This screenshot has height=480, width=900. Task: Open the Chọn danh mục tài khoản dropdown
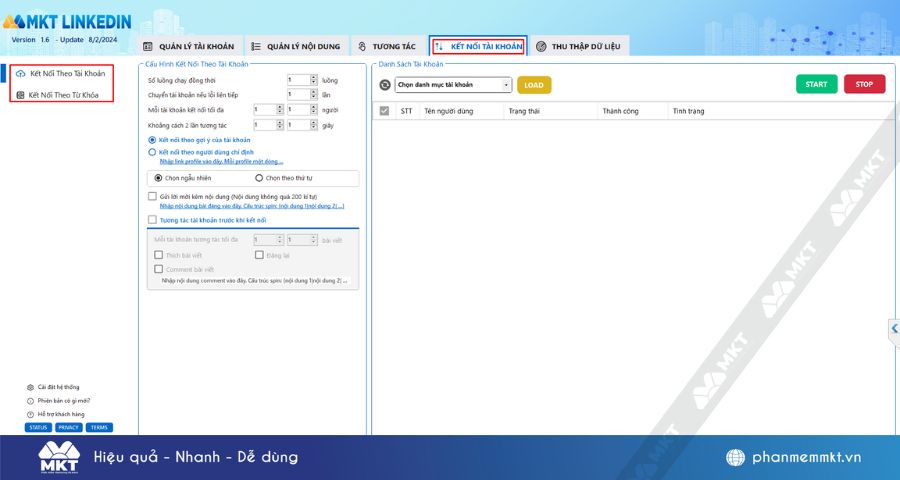453,84
